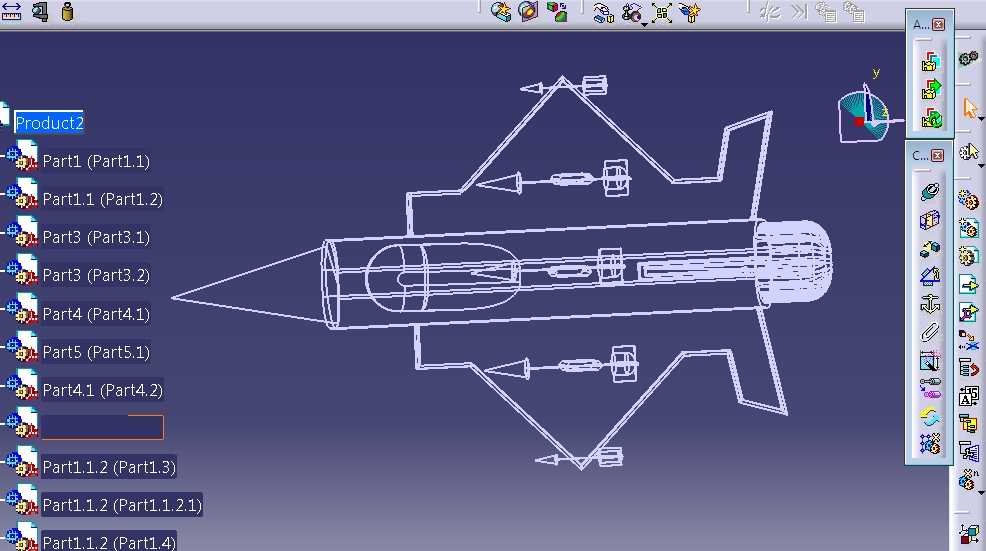The height and width of the screenshot is (551, 986).
Task: Click the Generate Numbering icon
Action: point(968,396)
